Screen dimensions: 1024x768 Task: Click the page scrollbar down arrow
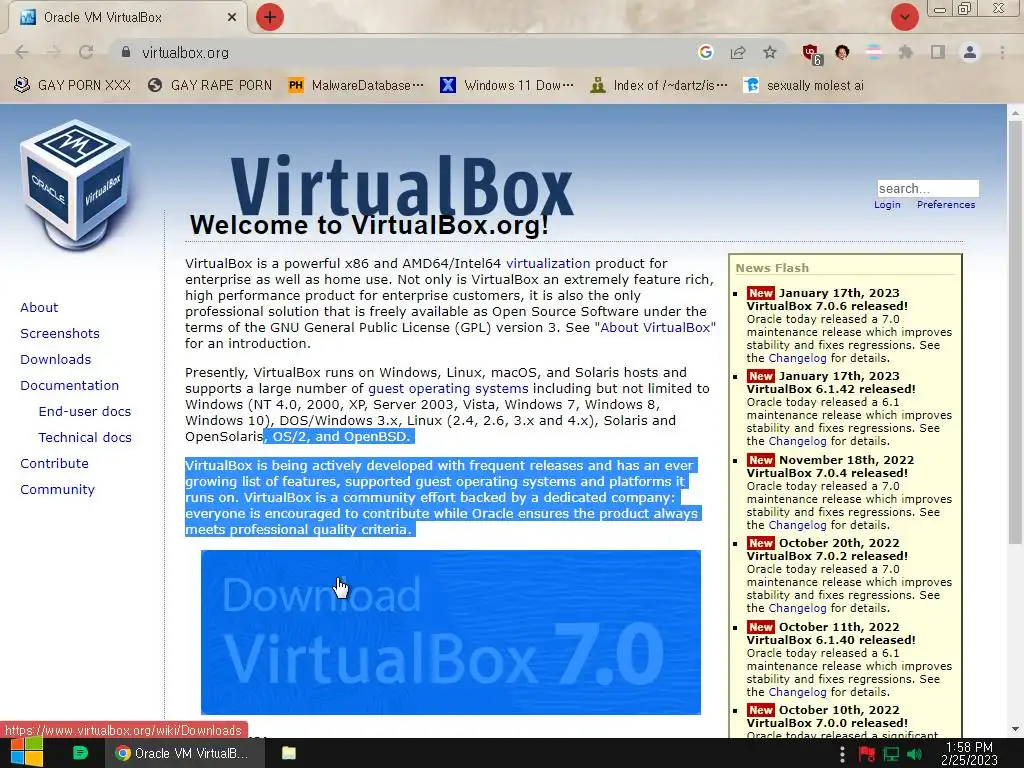pos(1015,729)
